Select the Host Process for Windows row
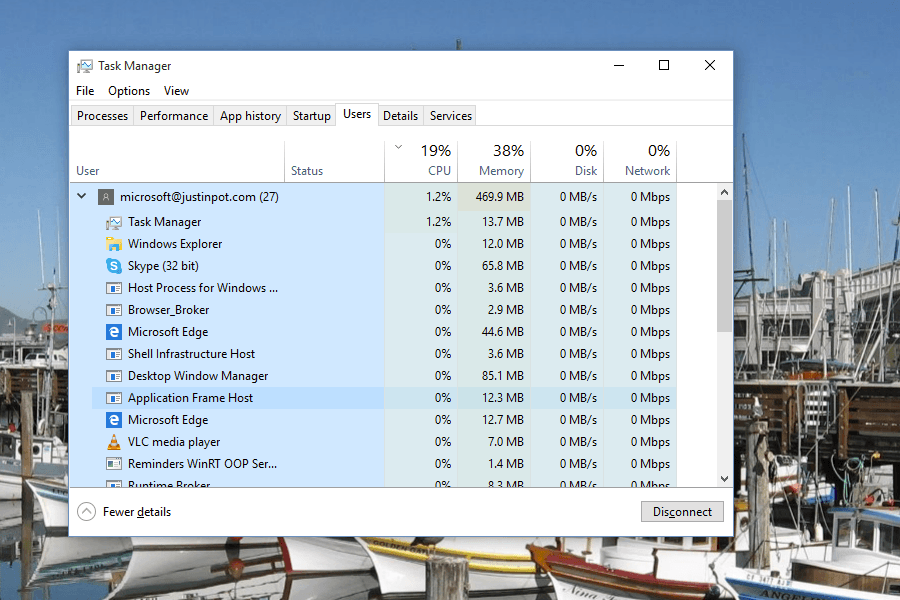The width and height of the screenshot is (900, 600). click(373, 288)
